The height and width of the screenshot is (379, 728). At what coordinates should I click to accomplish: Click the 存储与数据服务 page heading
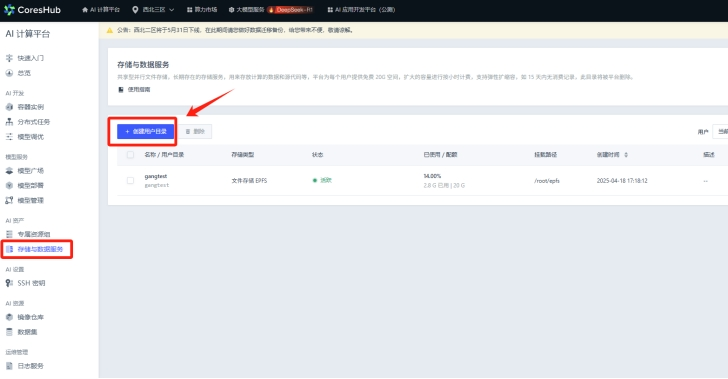tap(143, 65)
